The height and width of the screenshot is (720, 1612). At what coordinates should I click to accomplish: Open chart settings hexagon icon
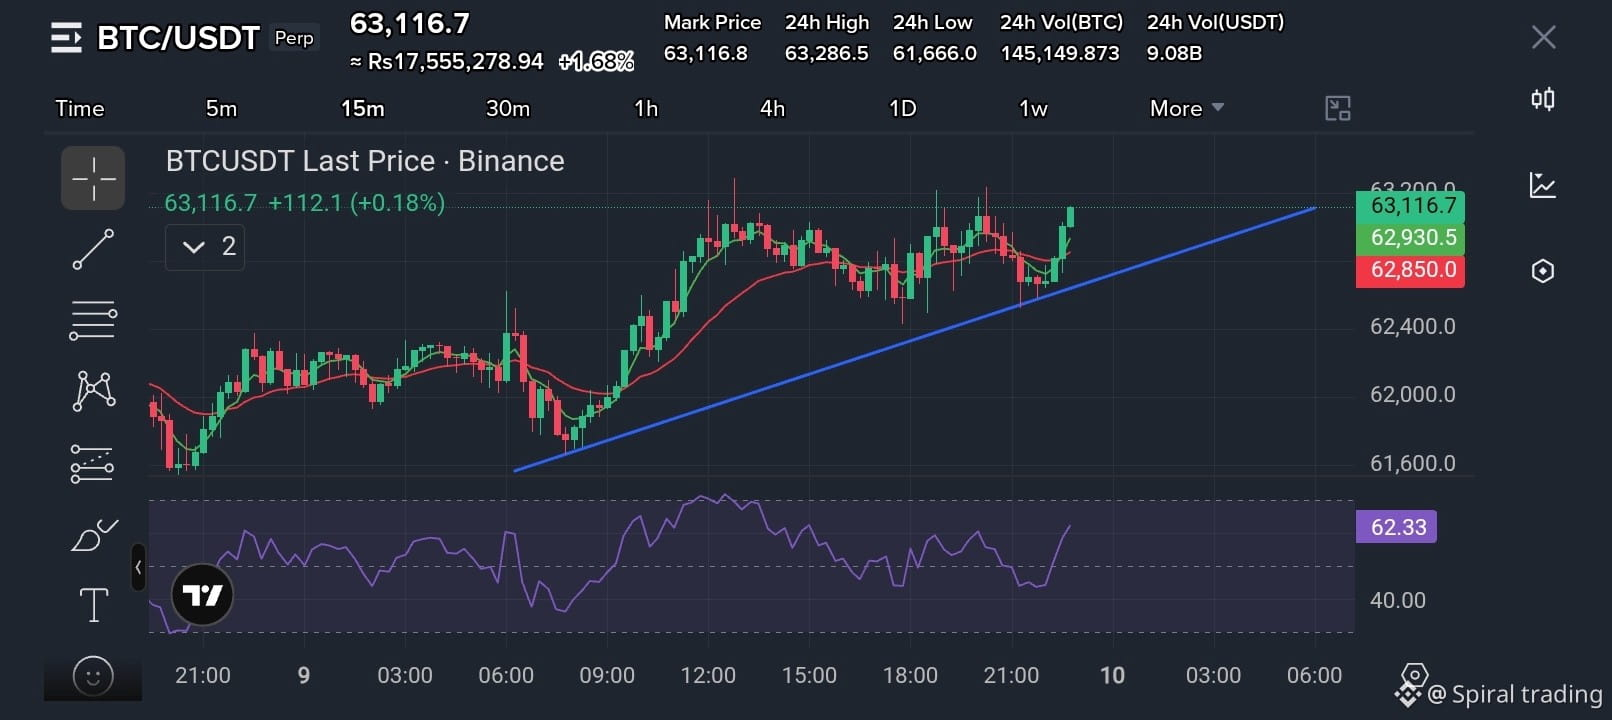[x=1543, y=271]
